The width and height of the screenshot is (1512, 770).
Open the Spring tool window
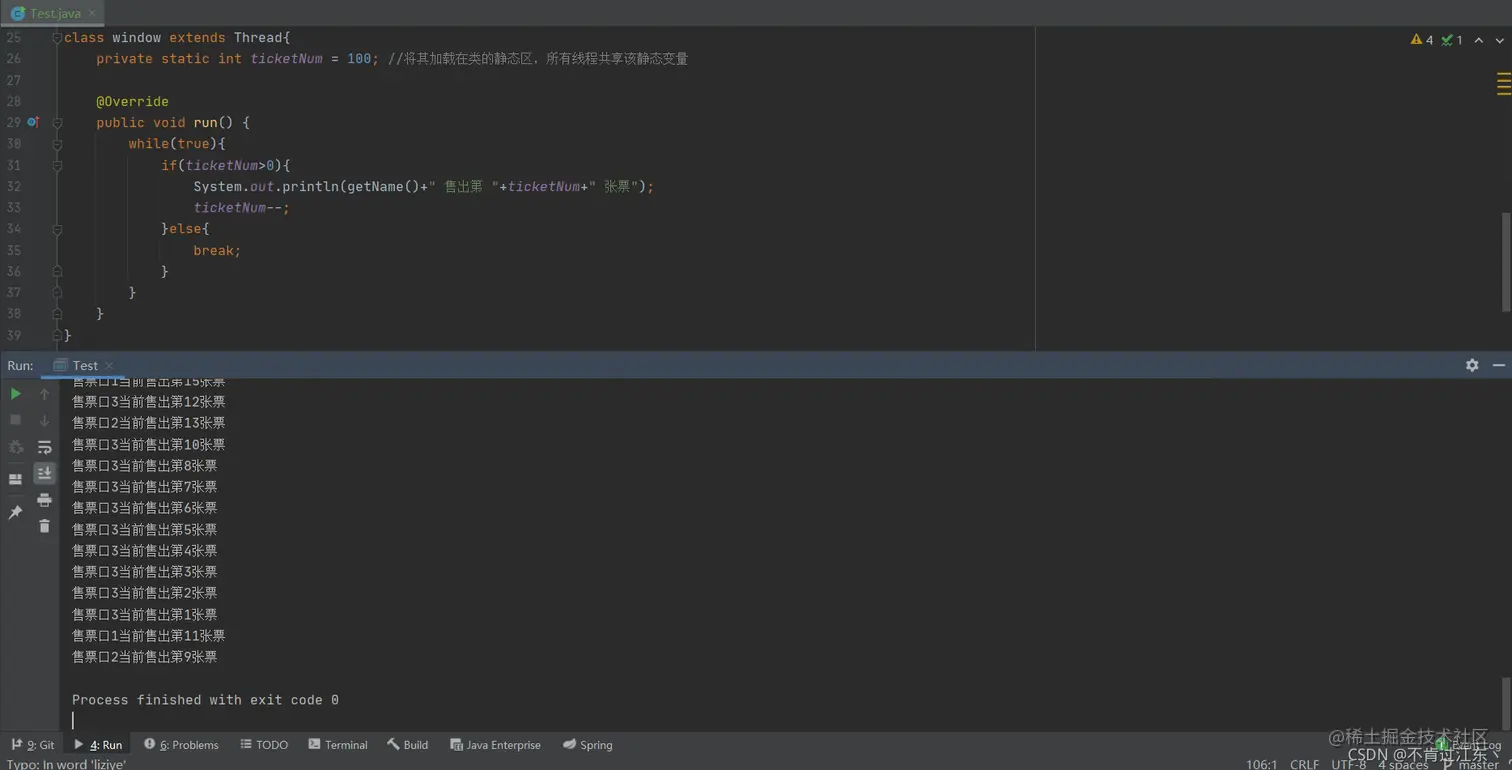(587, 745)
